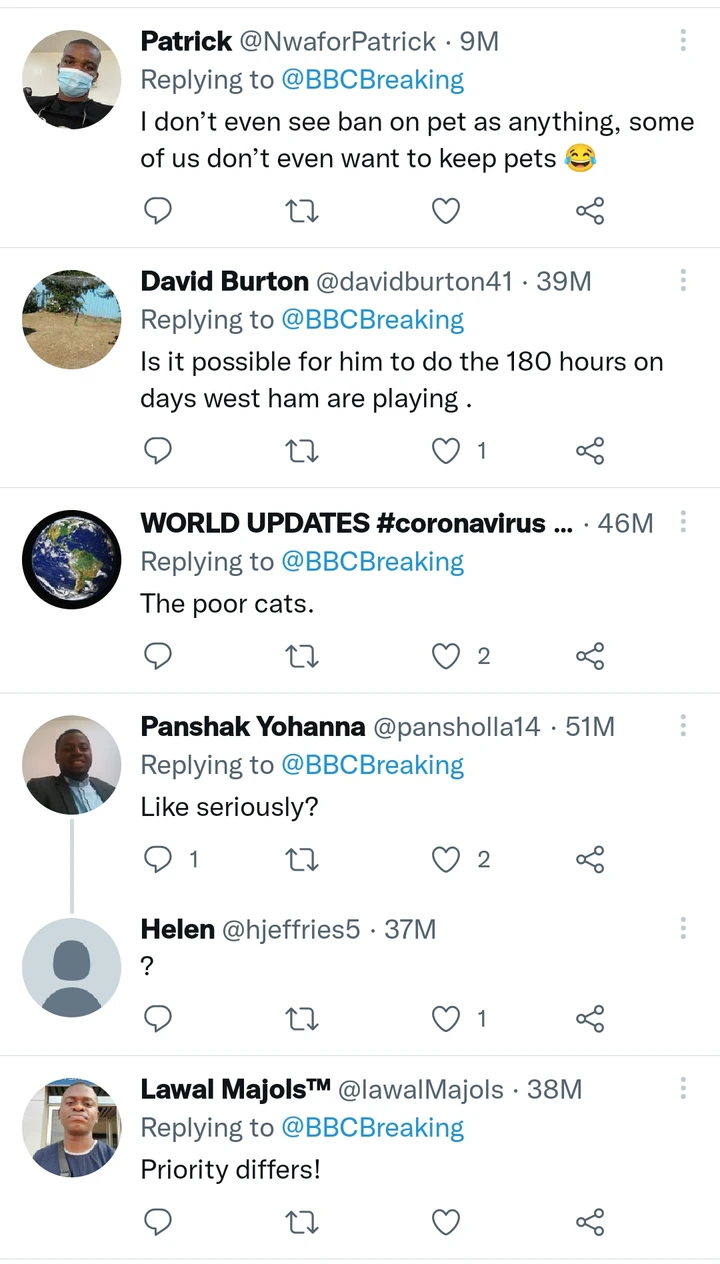Viewport: 720px width, 1264px height.
Task: Open more options for Patrick's tweet
Action: (x=683, y=41)
